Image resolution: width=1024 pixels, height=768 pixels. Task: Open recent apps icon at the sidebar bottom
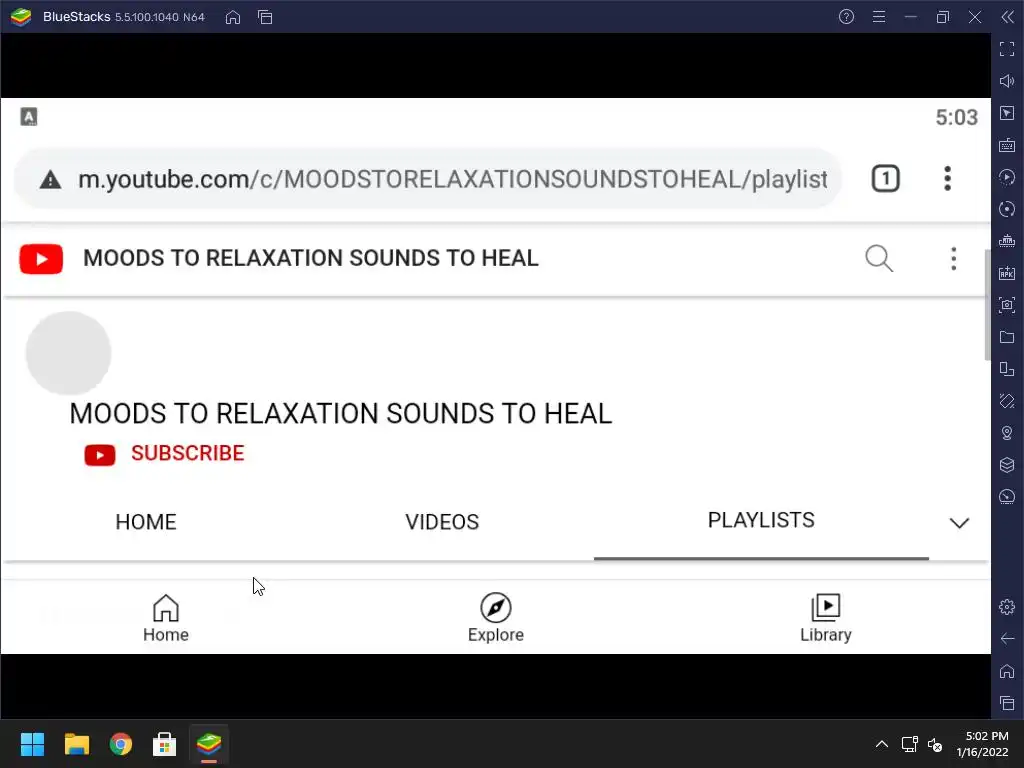coord(1007,703)
